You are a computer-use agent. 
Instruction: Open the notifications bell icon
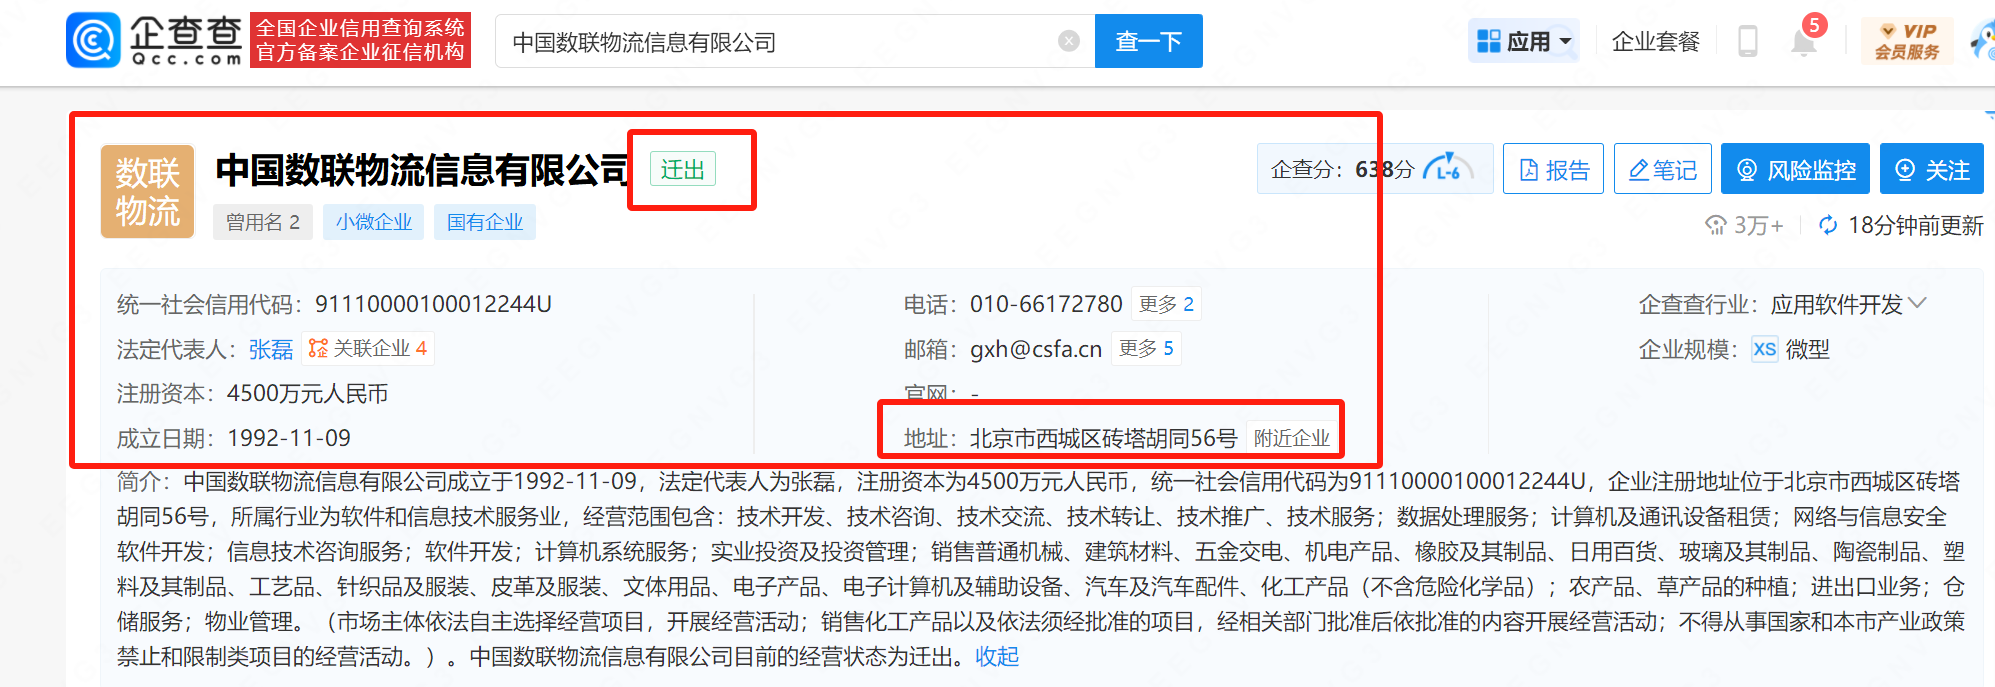click(1804, 42)
